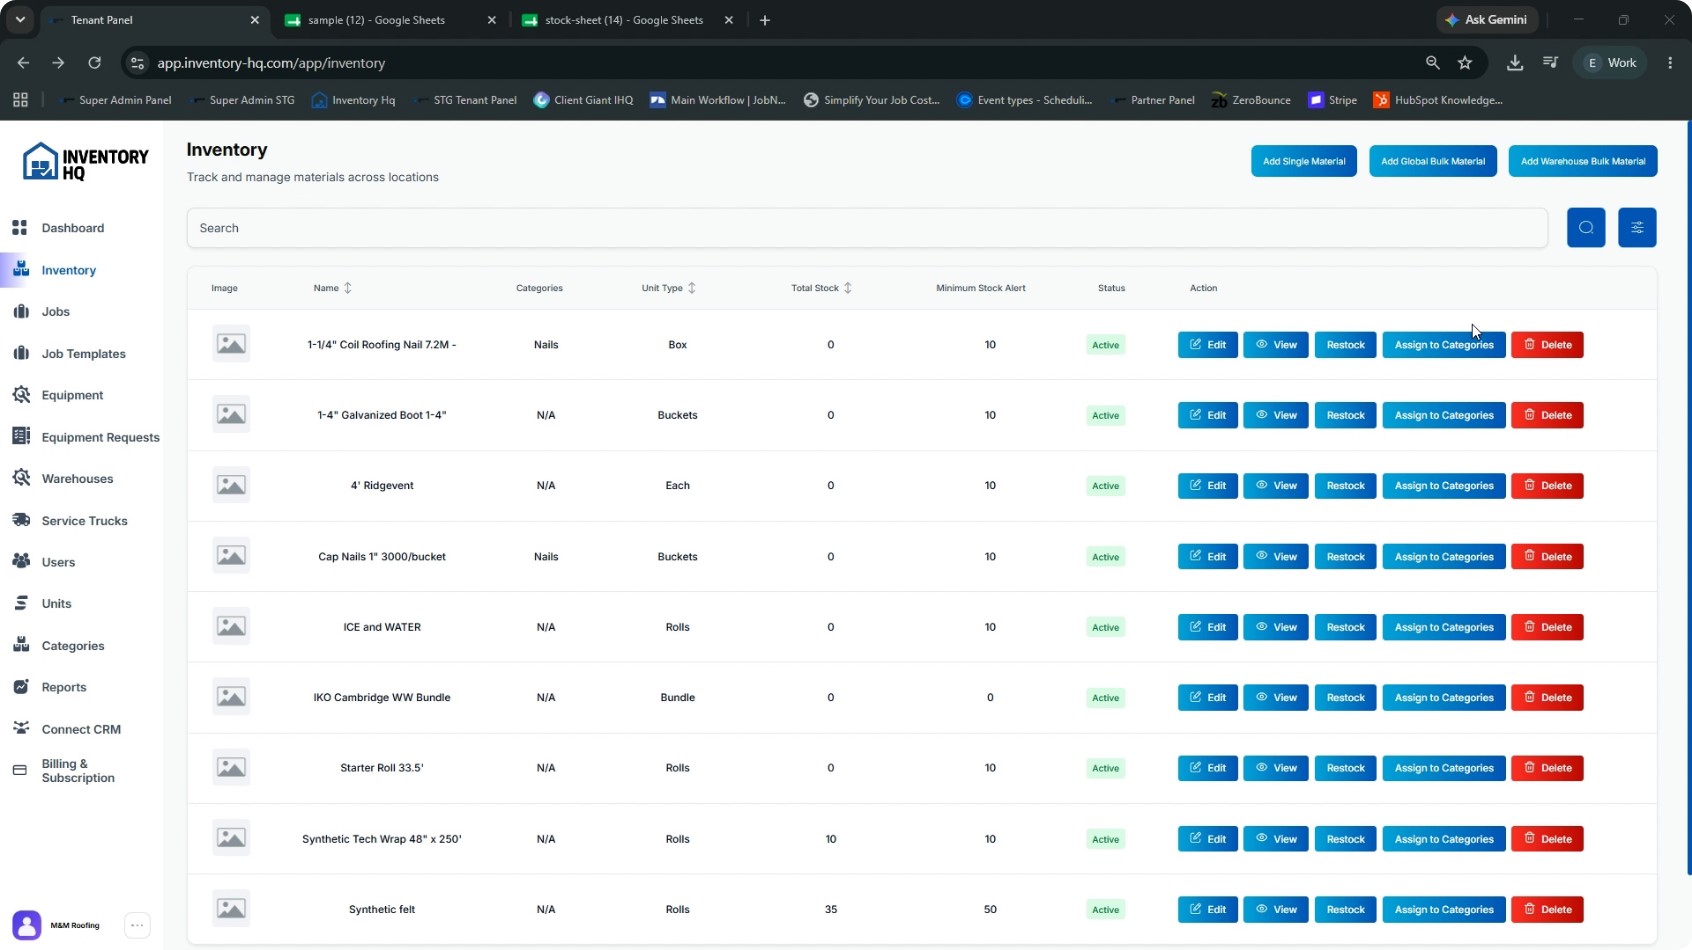Screen dimensions: 1692x950
Task: View the Starter Roll 33.5' item
Action: point(1276,768)
